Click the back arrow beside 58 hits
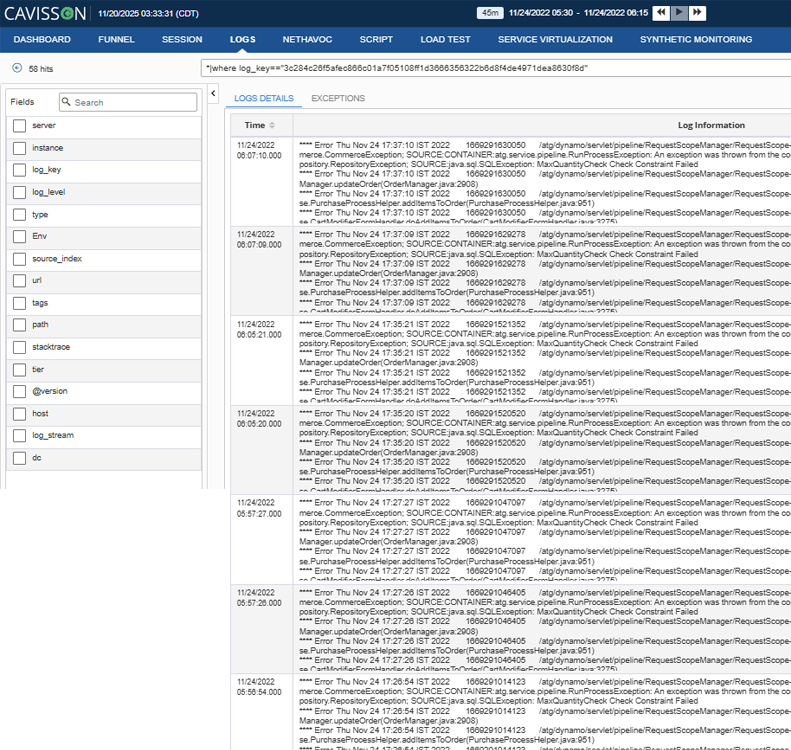This screenshot has height=750, width=791. coord(17,68)
